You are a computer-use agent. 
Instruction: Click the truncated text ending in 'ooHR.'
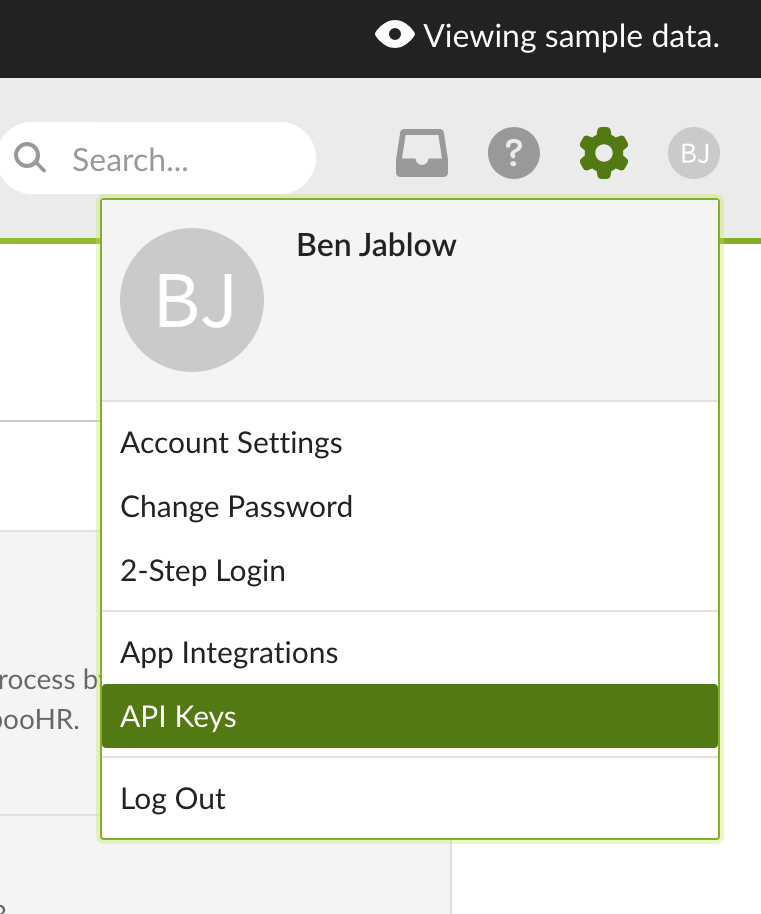38,720
